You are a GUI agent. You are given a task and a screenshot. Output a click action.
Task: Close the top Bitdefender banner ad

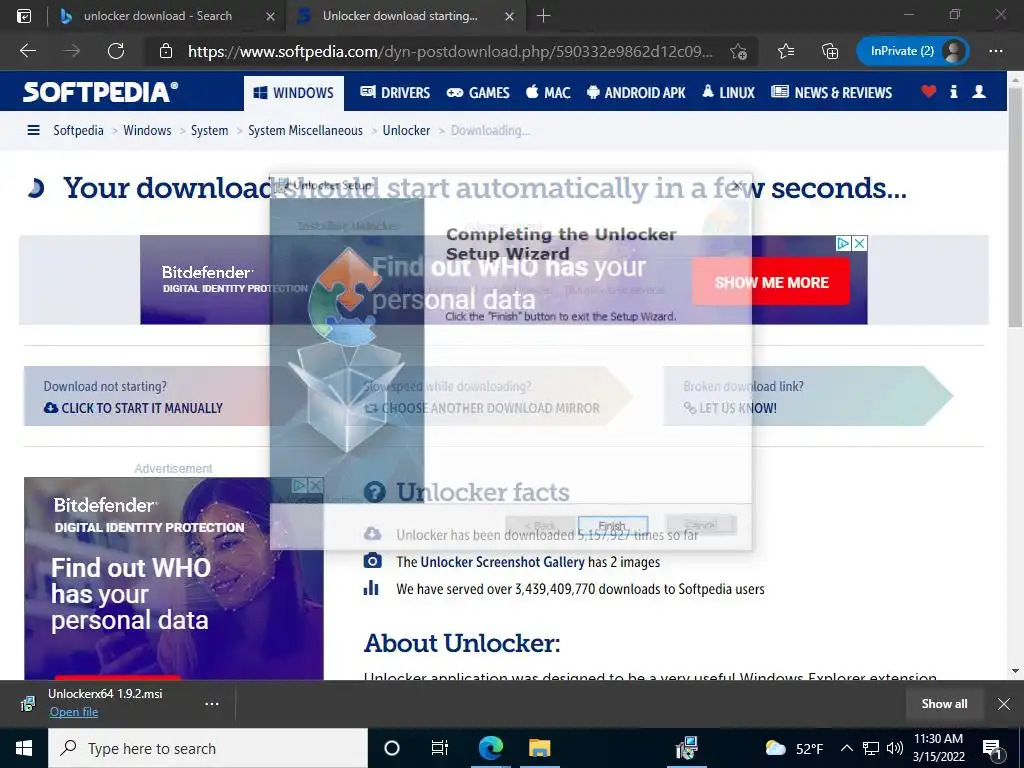[859, 244]
